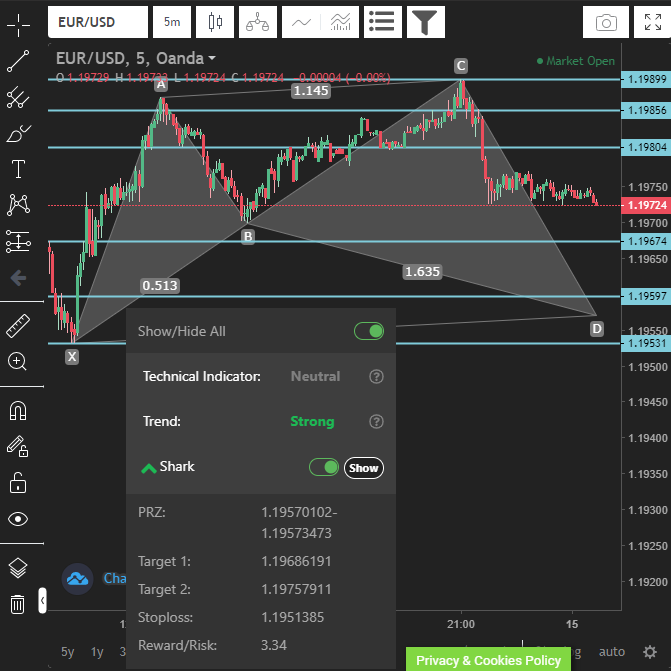Toggle the Show/Hide All switch
The width and height of the screenshot is (671, 671).
[369, 331]
